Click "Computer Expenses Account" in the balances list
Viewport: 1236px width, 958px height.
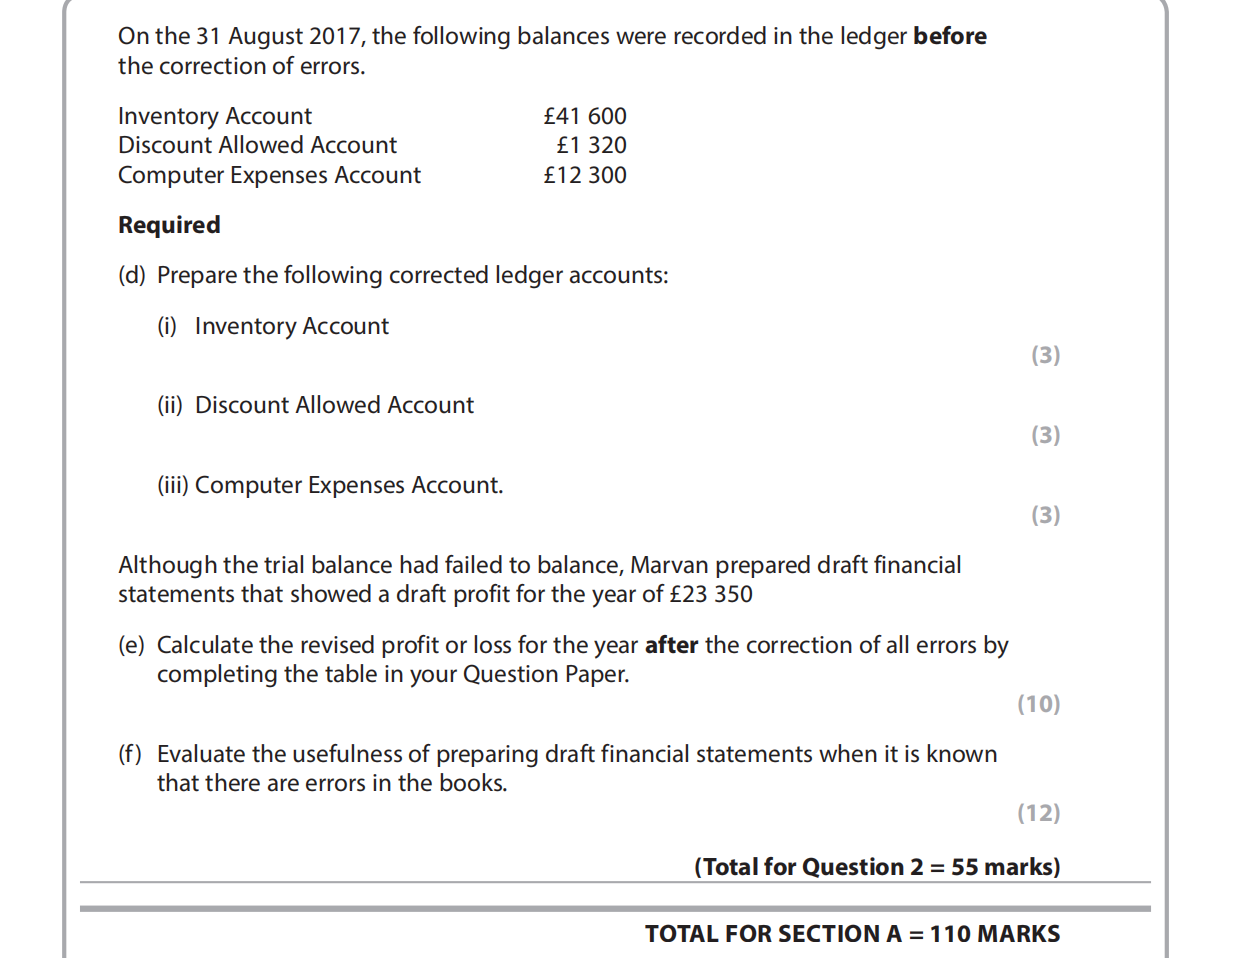click(x=269, y=175)
